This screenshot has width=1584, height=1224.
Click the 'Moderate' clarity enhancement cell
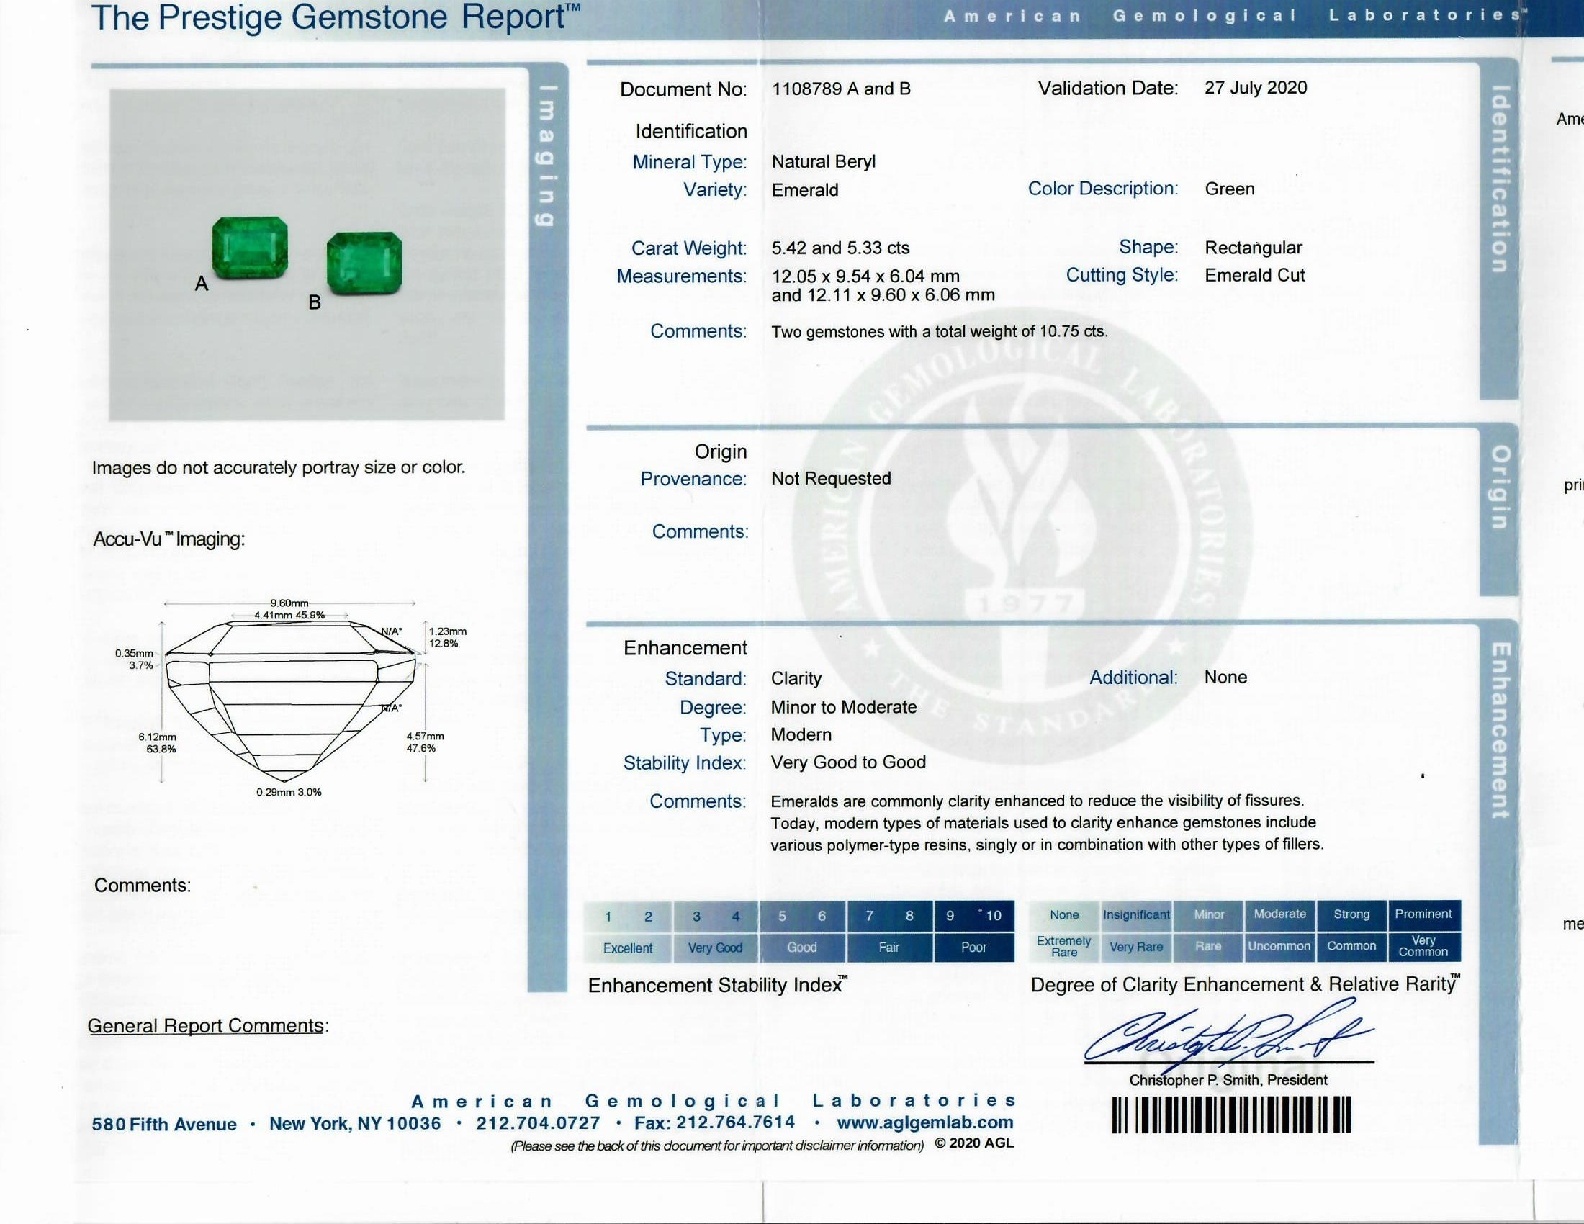[x=1280, y=915]
